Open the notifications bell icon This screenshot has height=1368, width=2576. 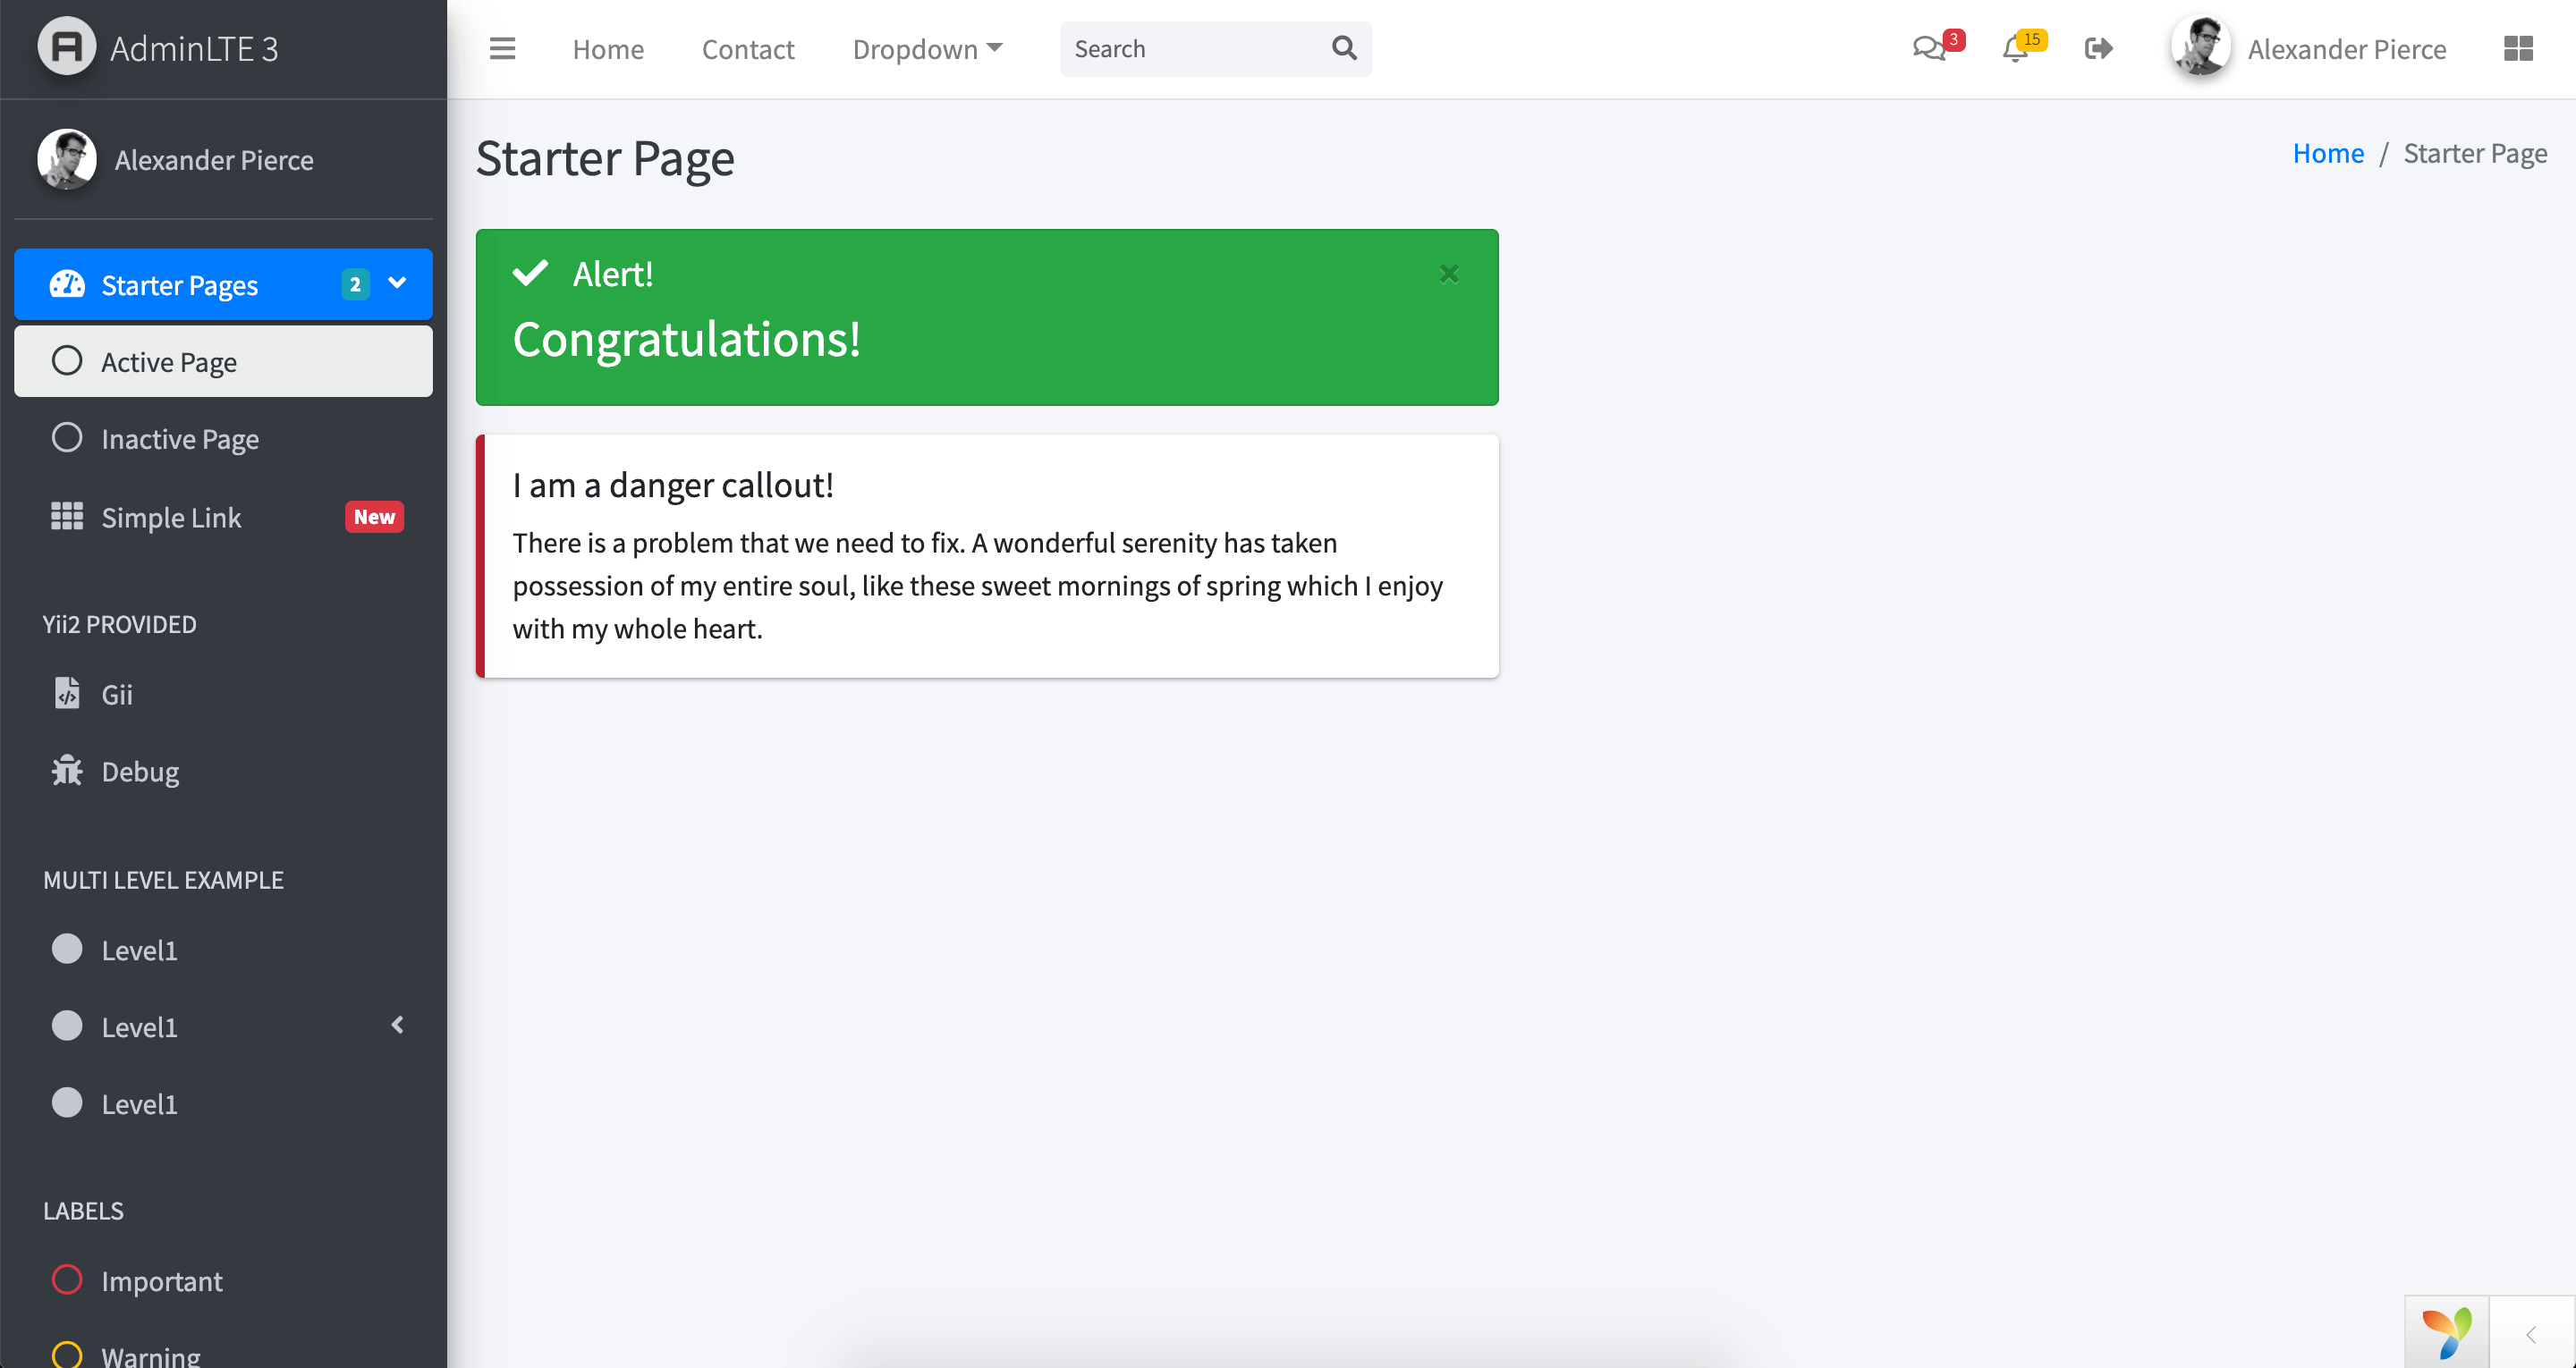[x=2015, y=48]
